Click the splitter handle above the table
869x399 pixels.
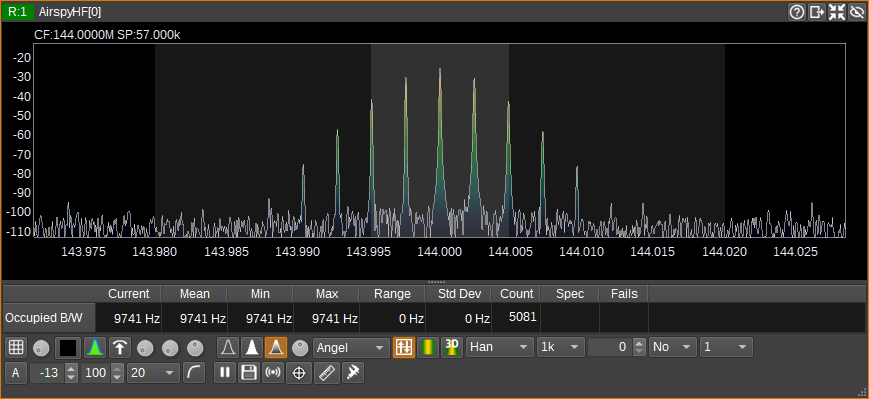(437, 282)
